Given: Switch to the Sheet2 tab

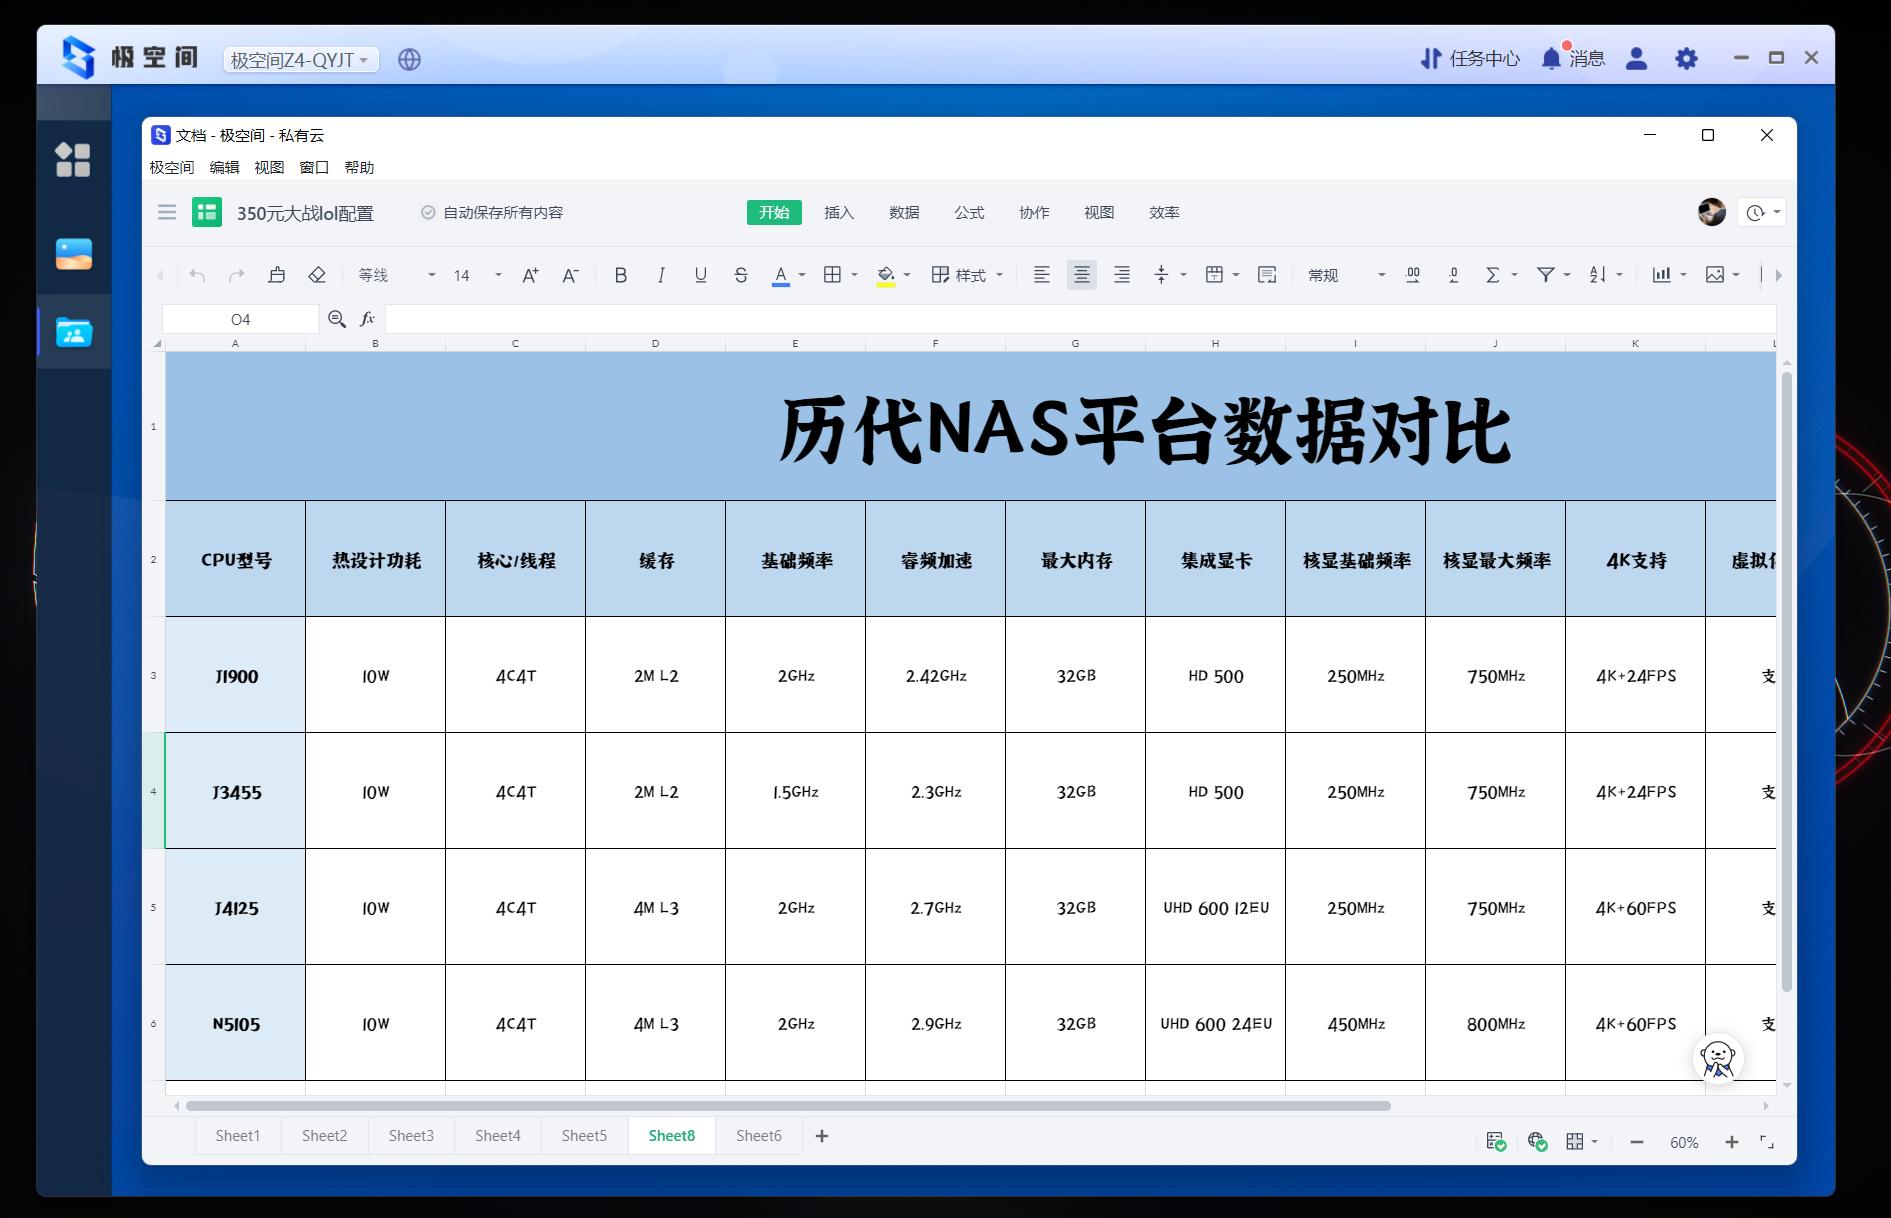Looking at the screenshot, I should coord(324,1135).
